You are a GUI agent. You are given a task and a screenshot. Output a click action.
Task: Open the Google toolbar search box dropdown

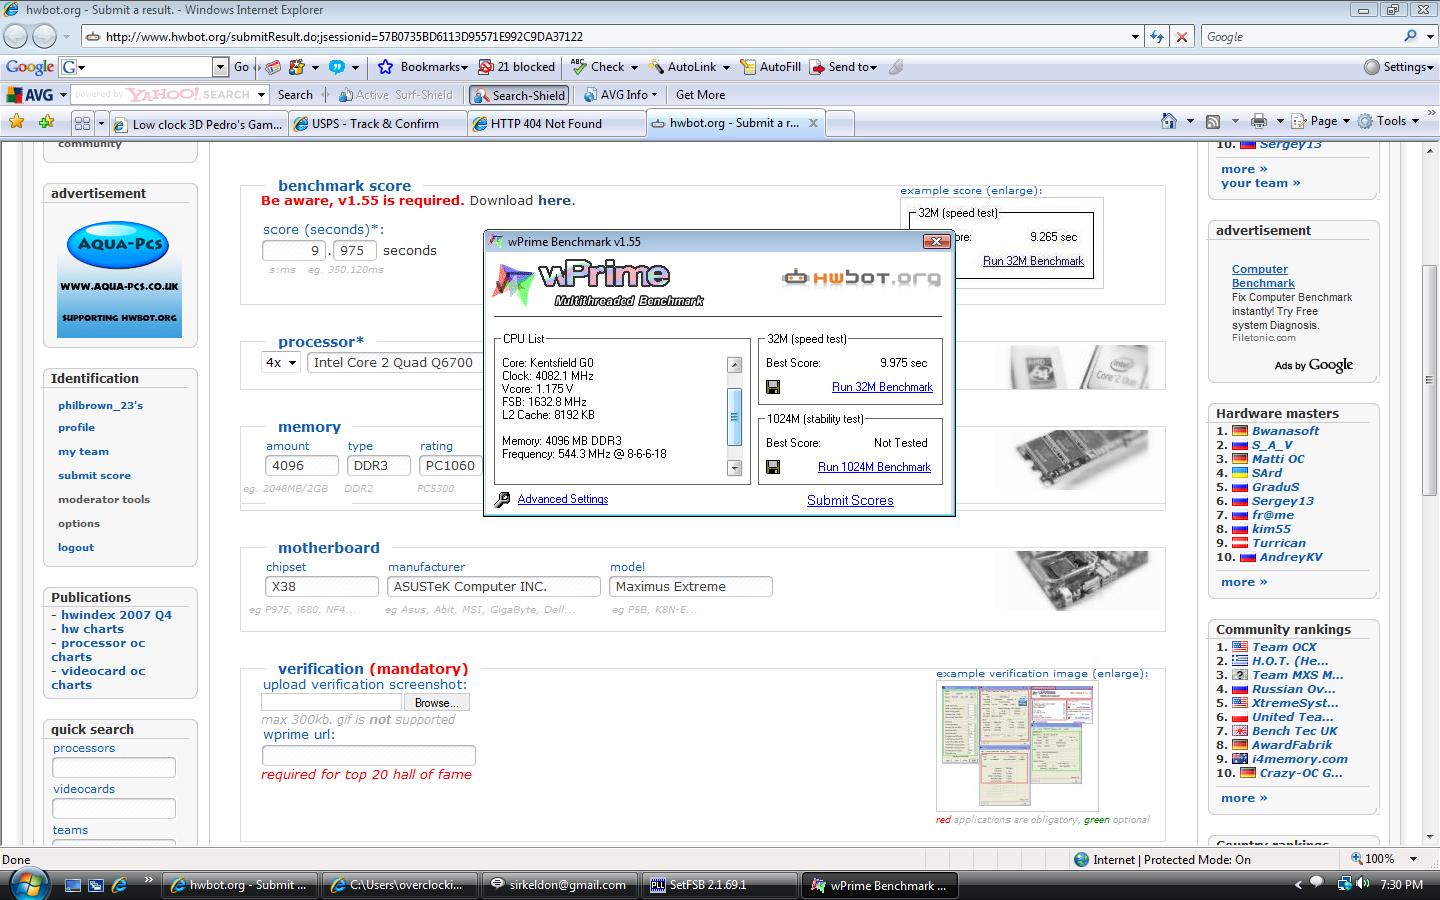[x=220, y=67]
